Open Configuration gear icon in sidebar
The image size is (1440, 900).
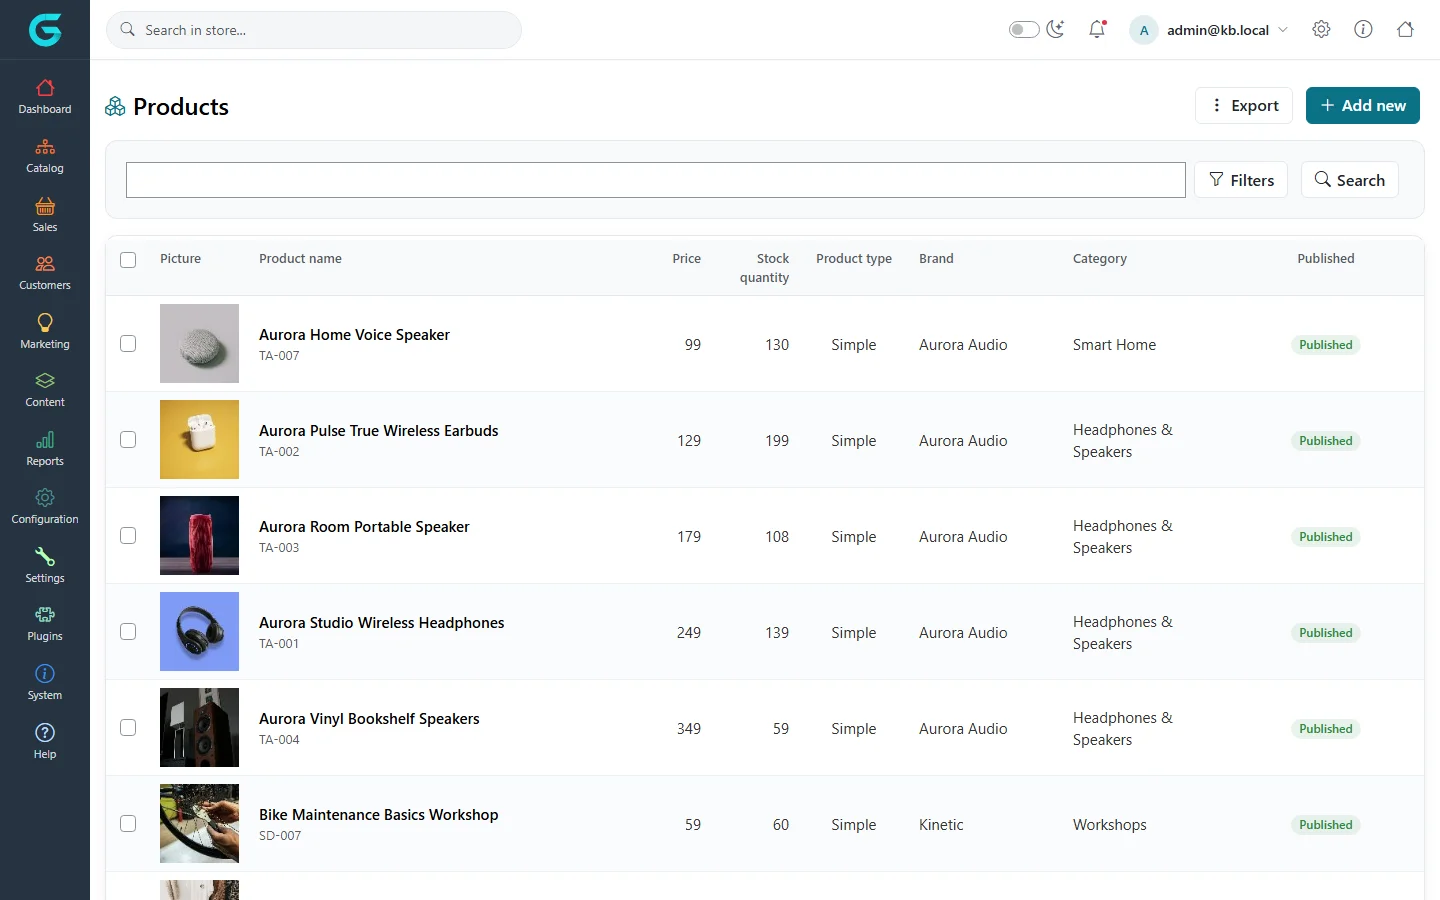point(45,498)
